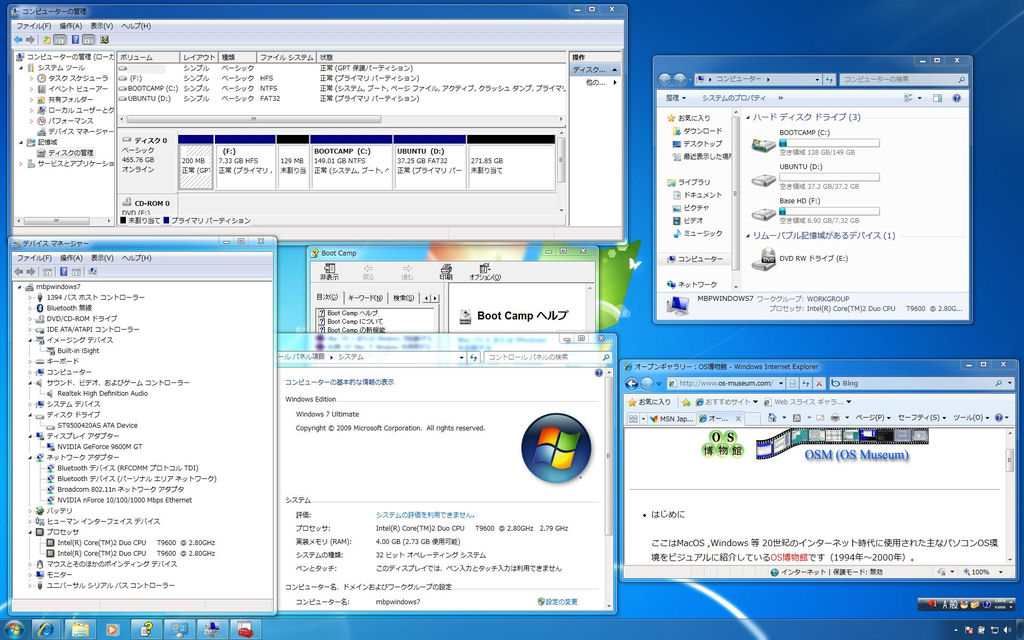This screenshot has width=1024, height=640.
Task: Click Quick Tabs grid icon in IE
Action: pyautogui.click(x=633, y=418)
